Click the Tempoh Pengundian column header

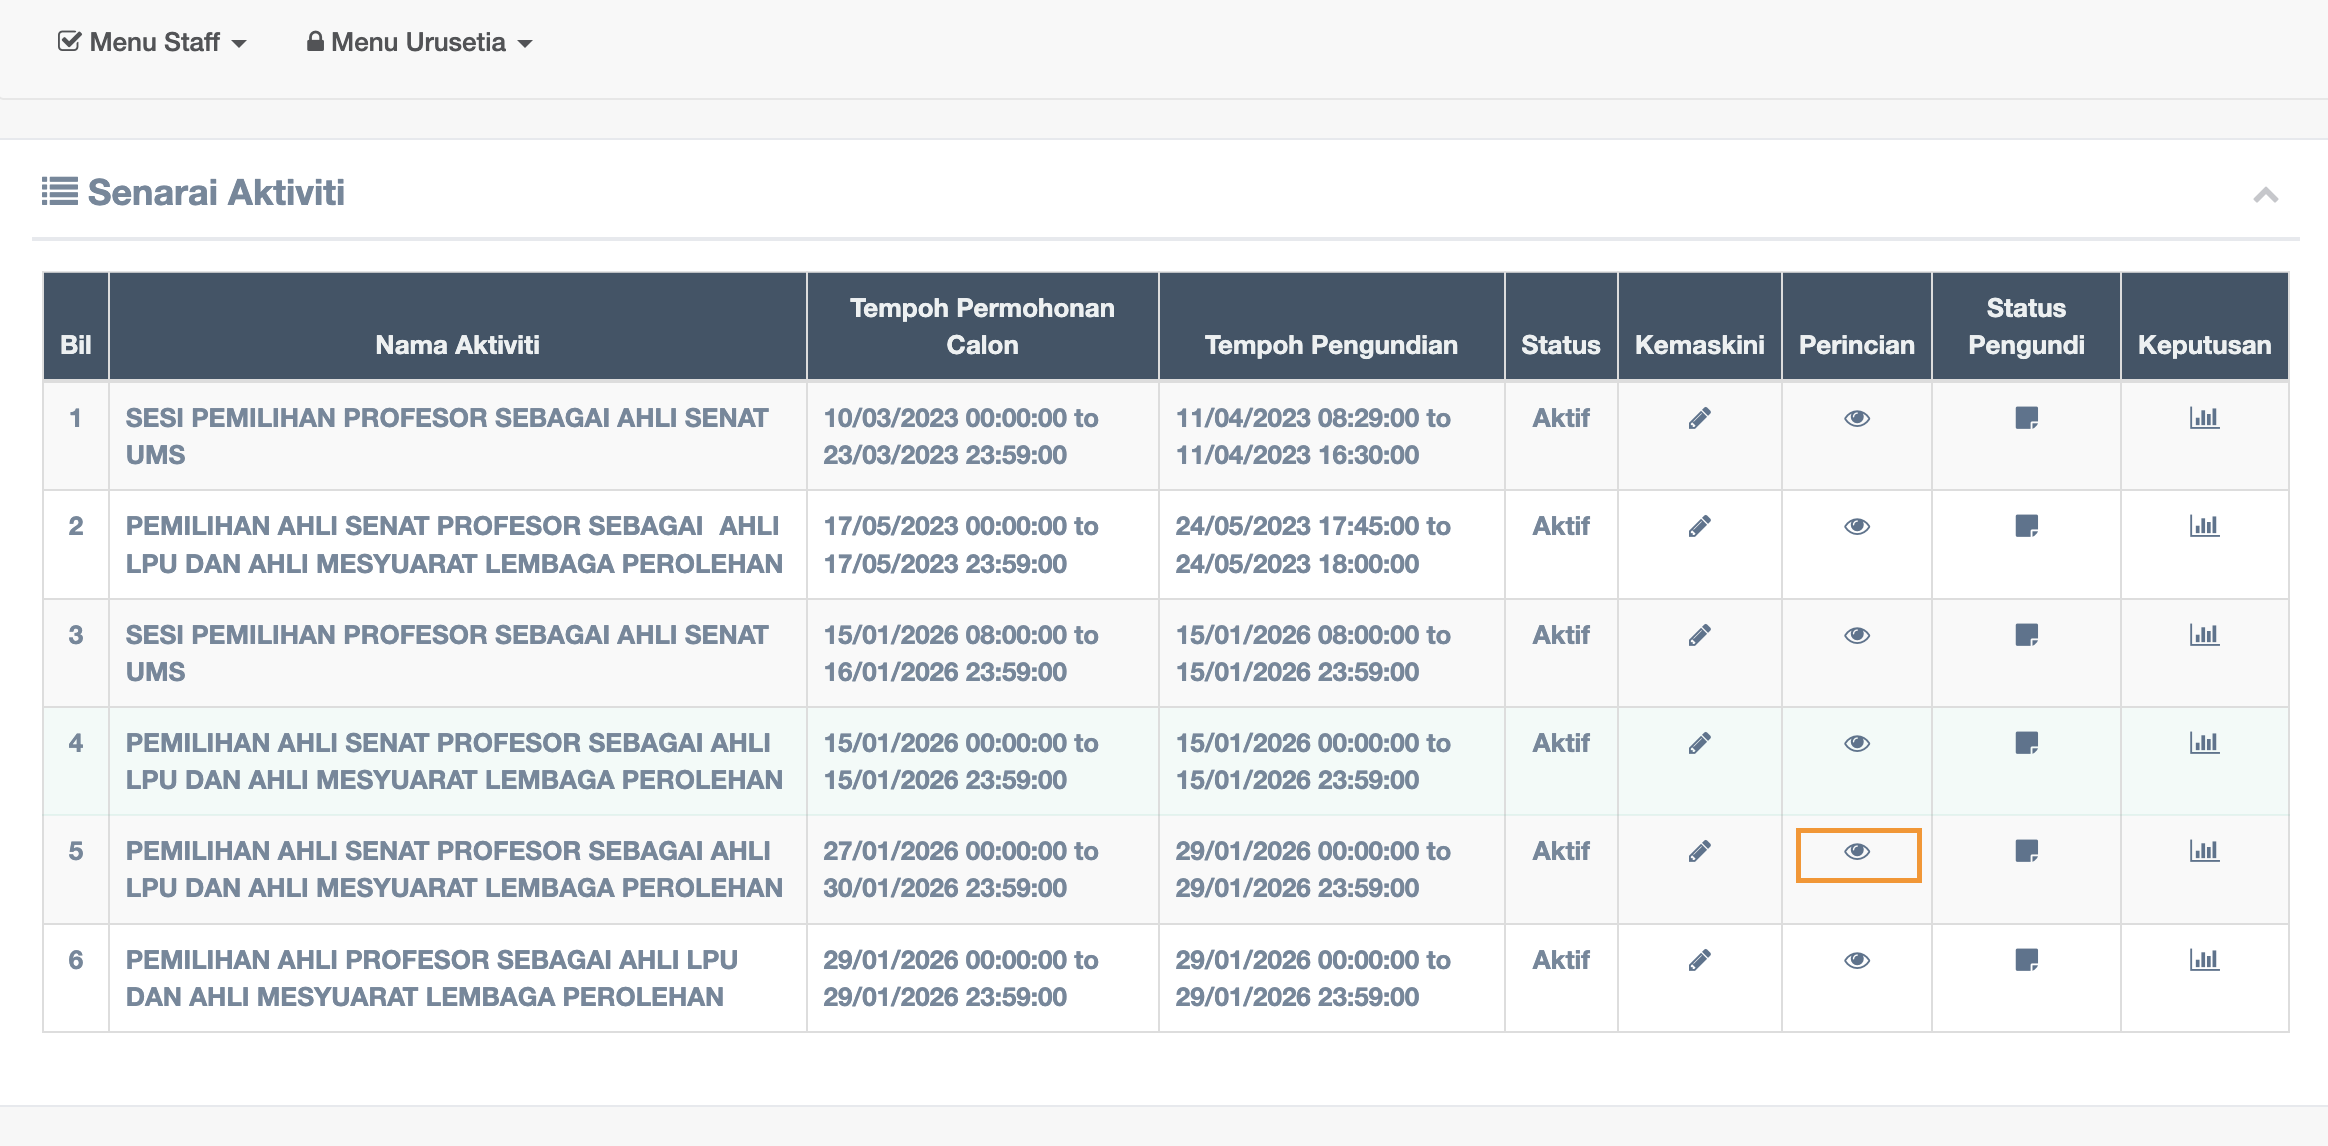pyautogui.click(x=1331, y=345)
